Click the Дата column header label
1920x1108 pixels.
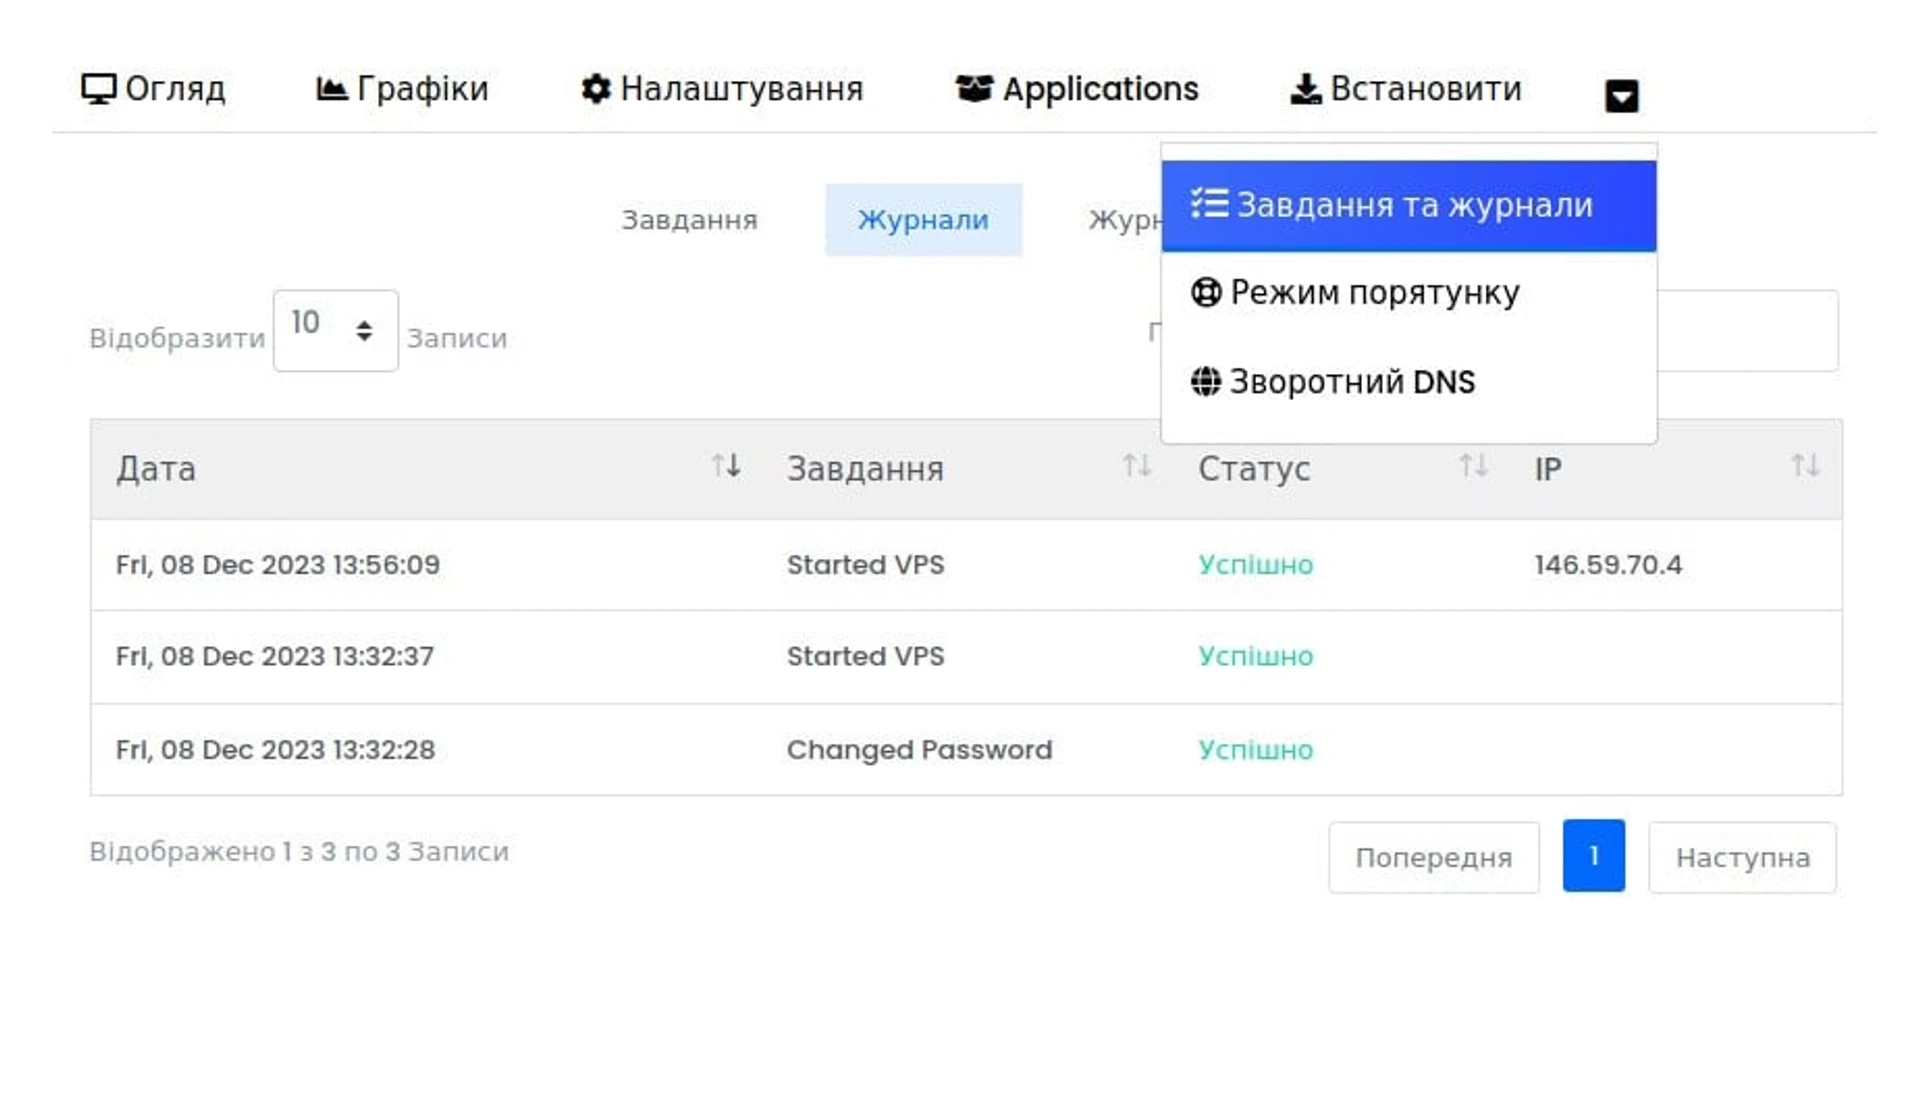click(x=156, y=469)
